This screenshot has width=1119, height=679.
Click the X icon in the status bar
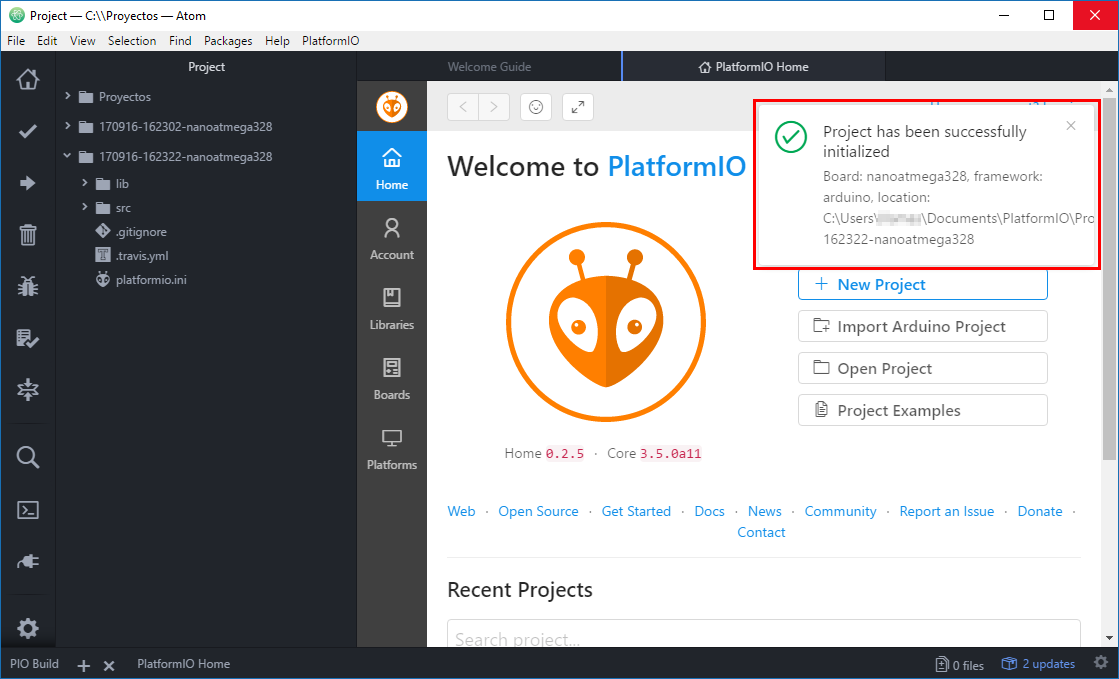[109, 665]
